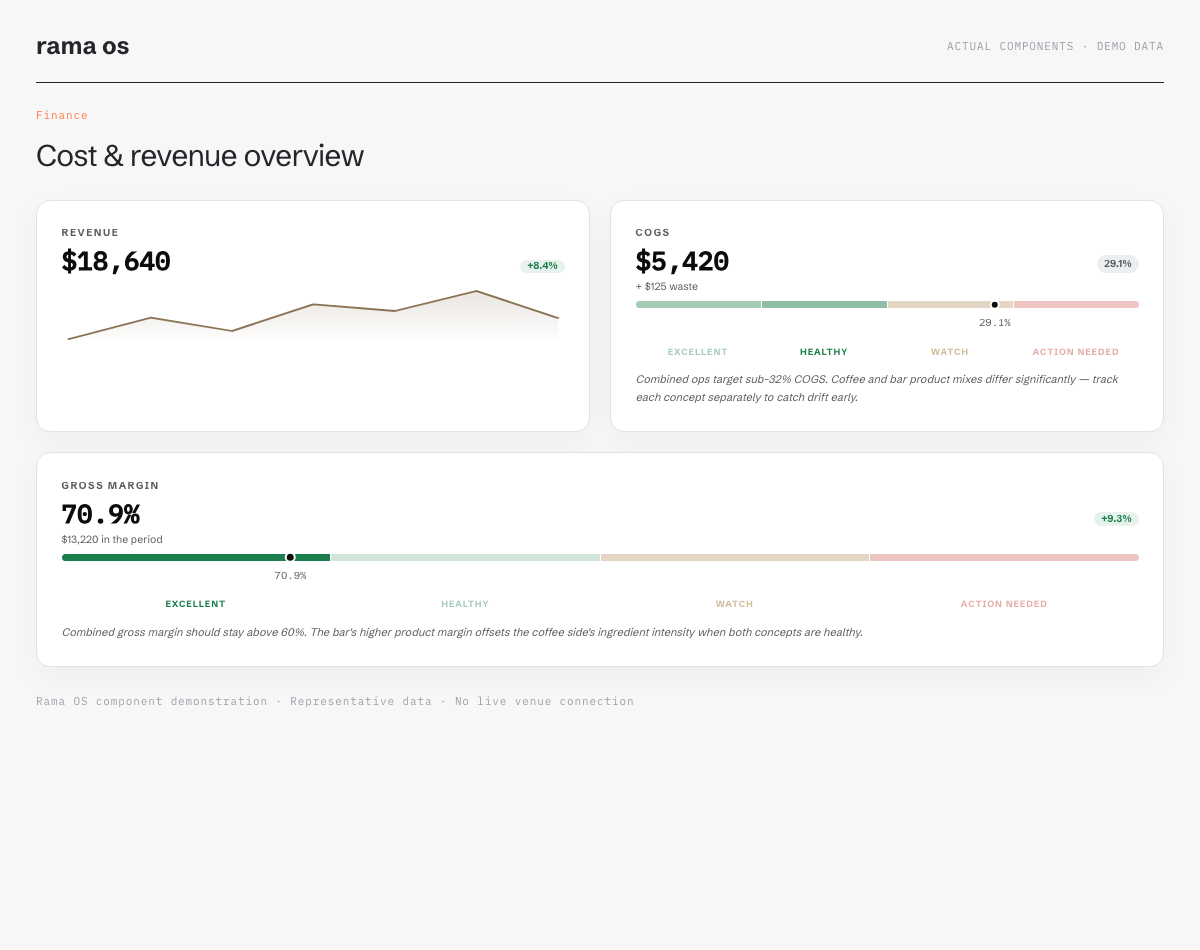Click the + $125 waste note
The height and width of the screenshot is (950, 1200).
667,287
